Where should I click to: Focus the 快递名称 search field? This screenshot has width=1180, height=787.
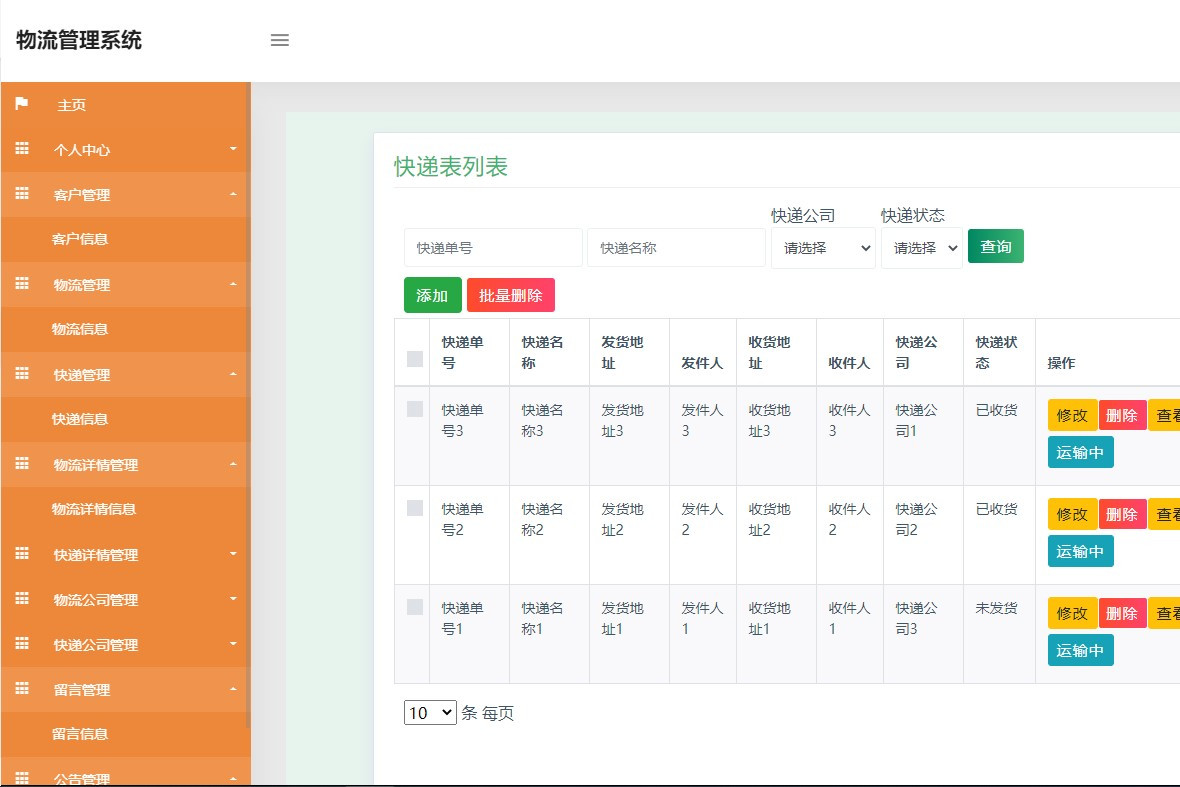pos(677,248)
